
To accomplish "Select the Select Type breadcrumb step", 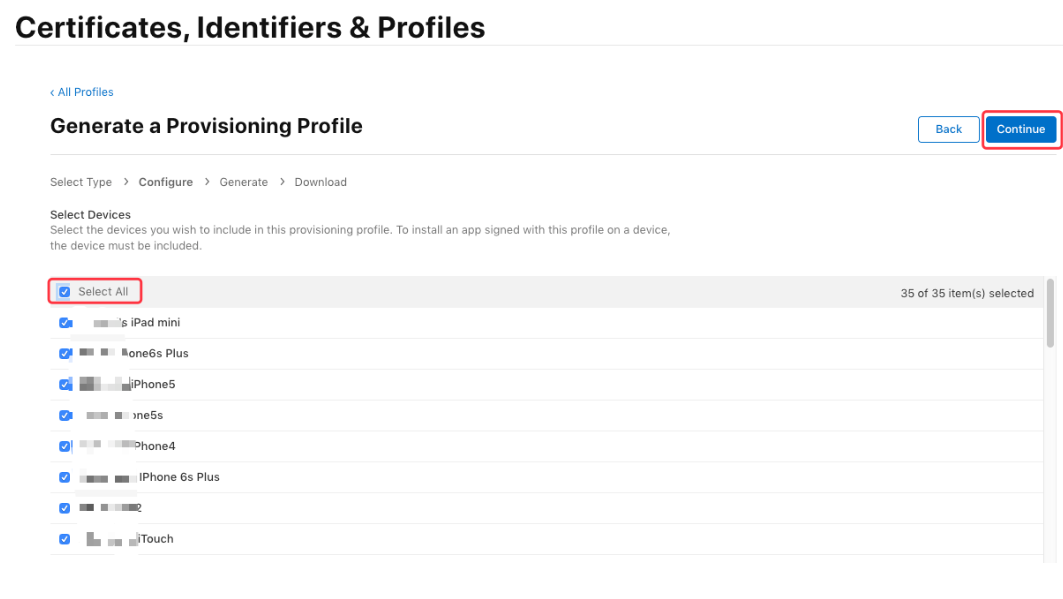I will point(81,182).
